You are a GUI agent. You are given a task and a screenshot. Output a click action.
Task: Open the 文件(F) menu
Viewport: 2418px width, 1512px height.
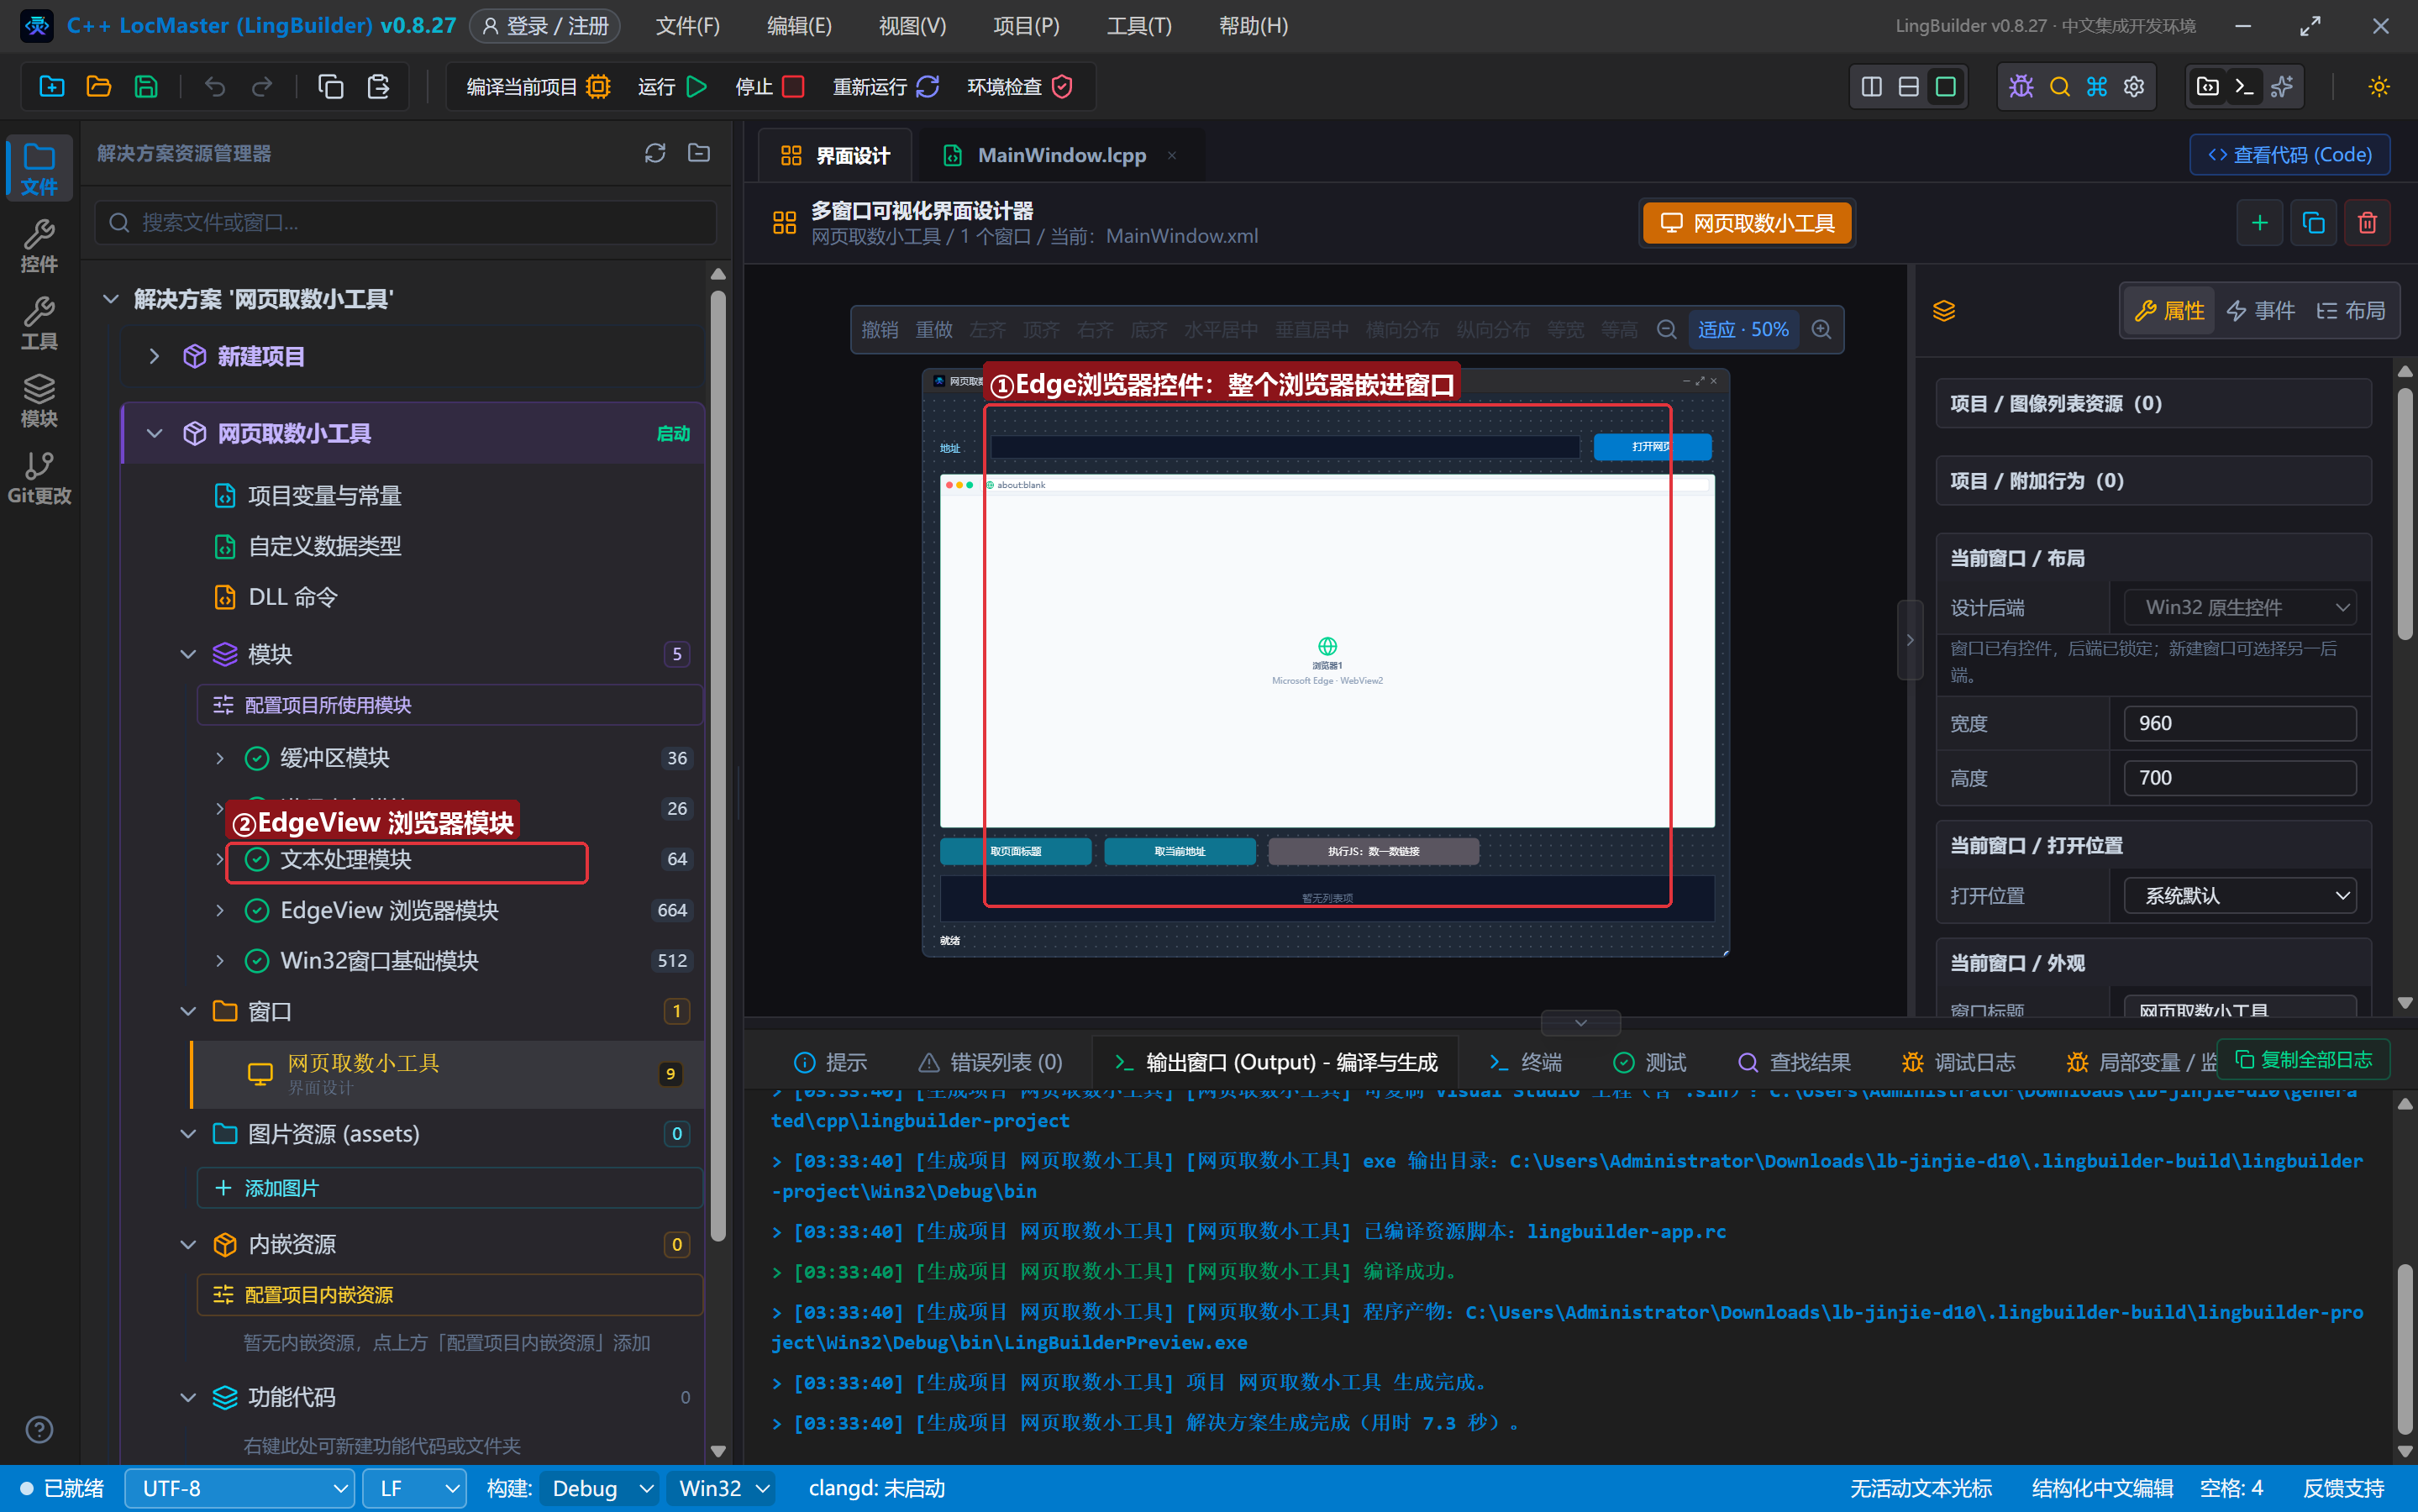687,26
